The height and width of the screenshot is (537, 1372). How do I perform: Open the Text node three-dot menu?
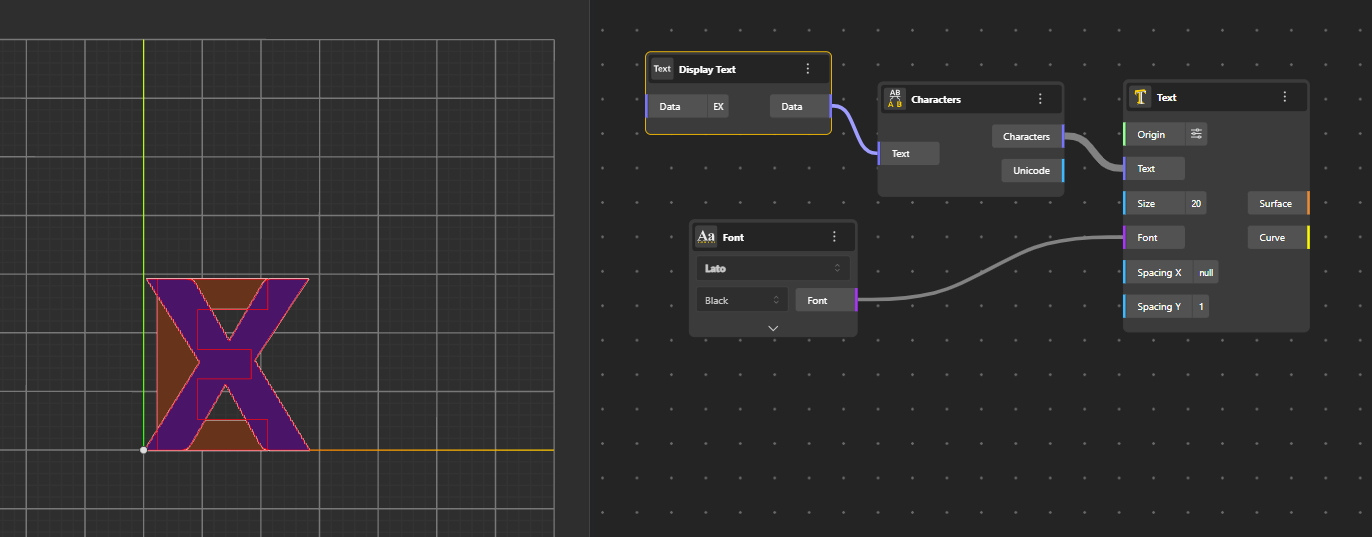(x=1285, y=97)
